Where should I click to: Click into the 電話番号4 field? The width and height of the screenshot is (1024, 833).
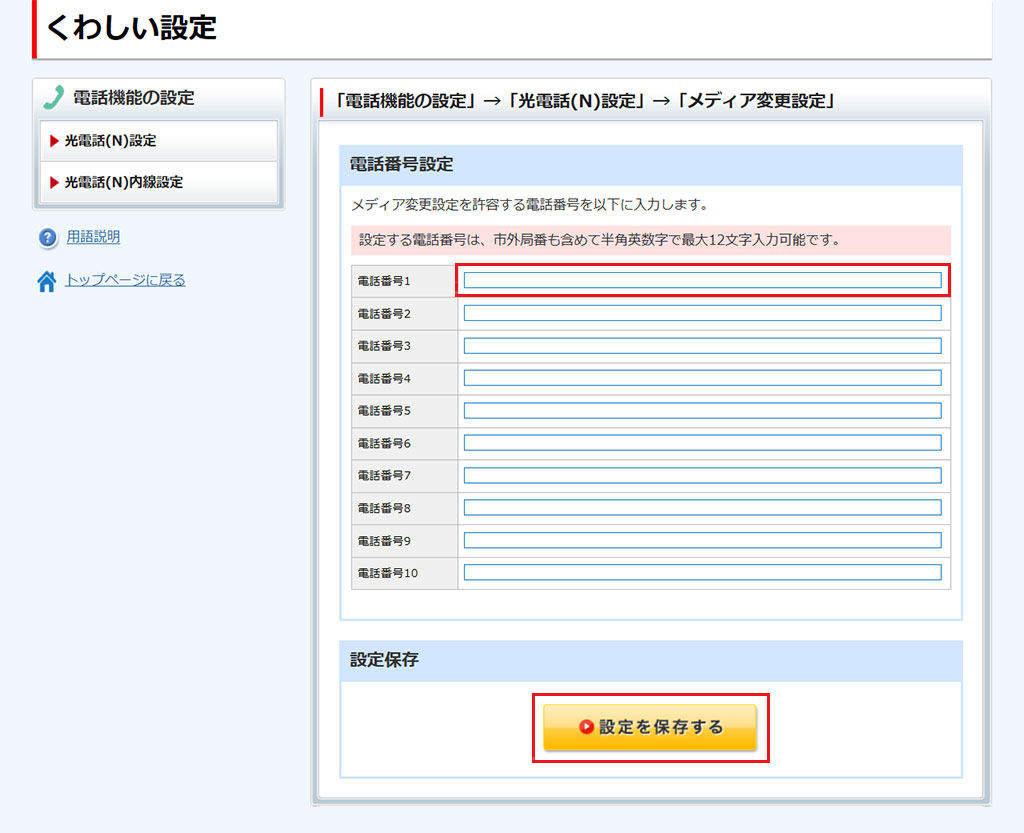tap(702, 378)
